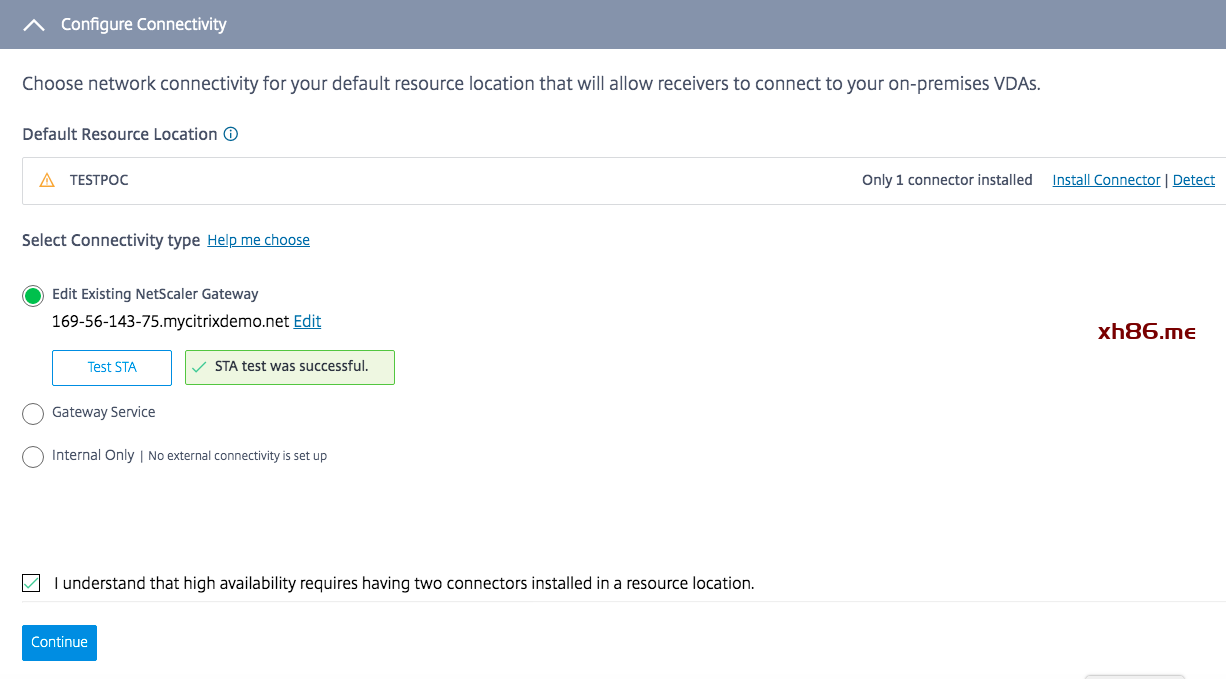Select Edit Existing NetScaler Gateway radio button
This screenshot has width=1226, height=679.
pos(33,296)
